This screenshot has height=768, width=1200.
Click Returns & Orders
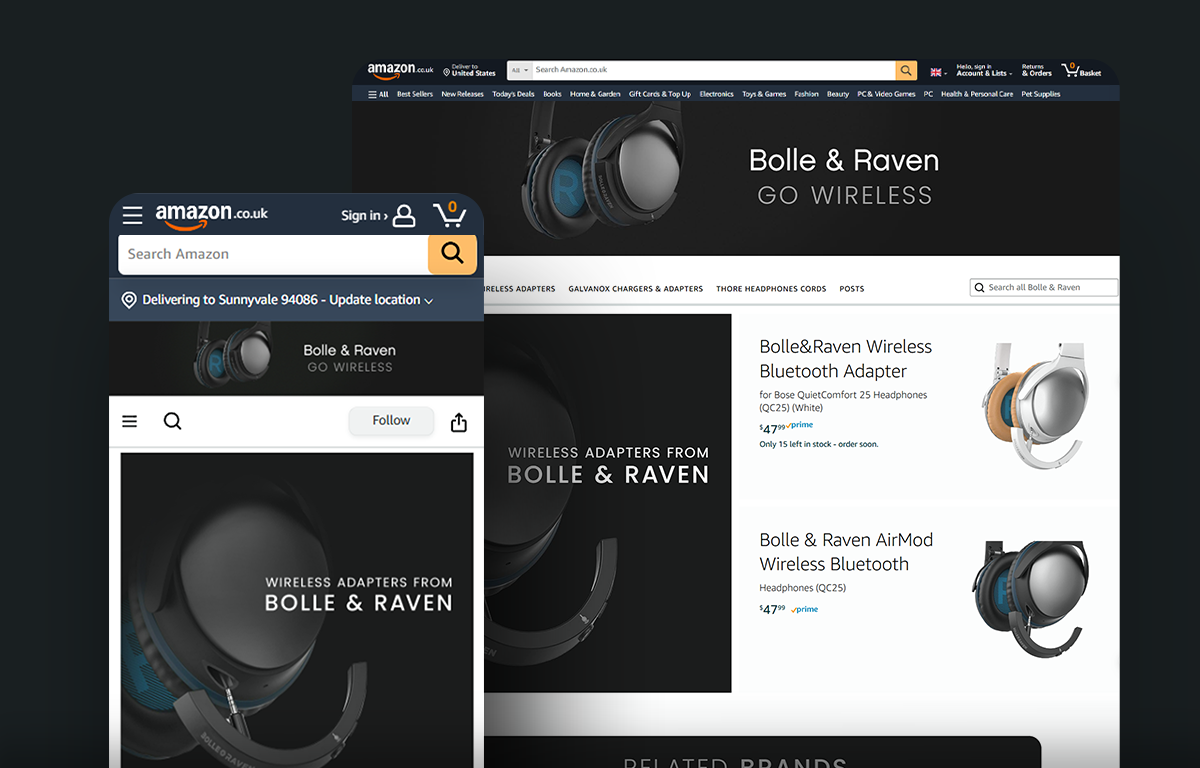click(1036, 70)
